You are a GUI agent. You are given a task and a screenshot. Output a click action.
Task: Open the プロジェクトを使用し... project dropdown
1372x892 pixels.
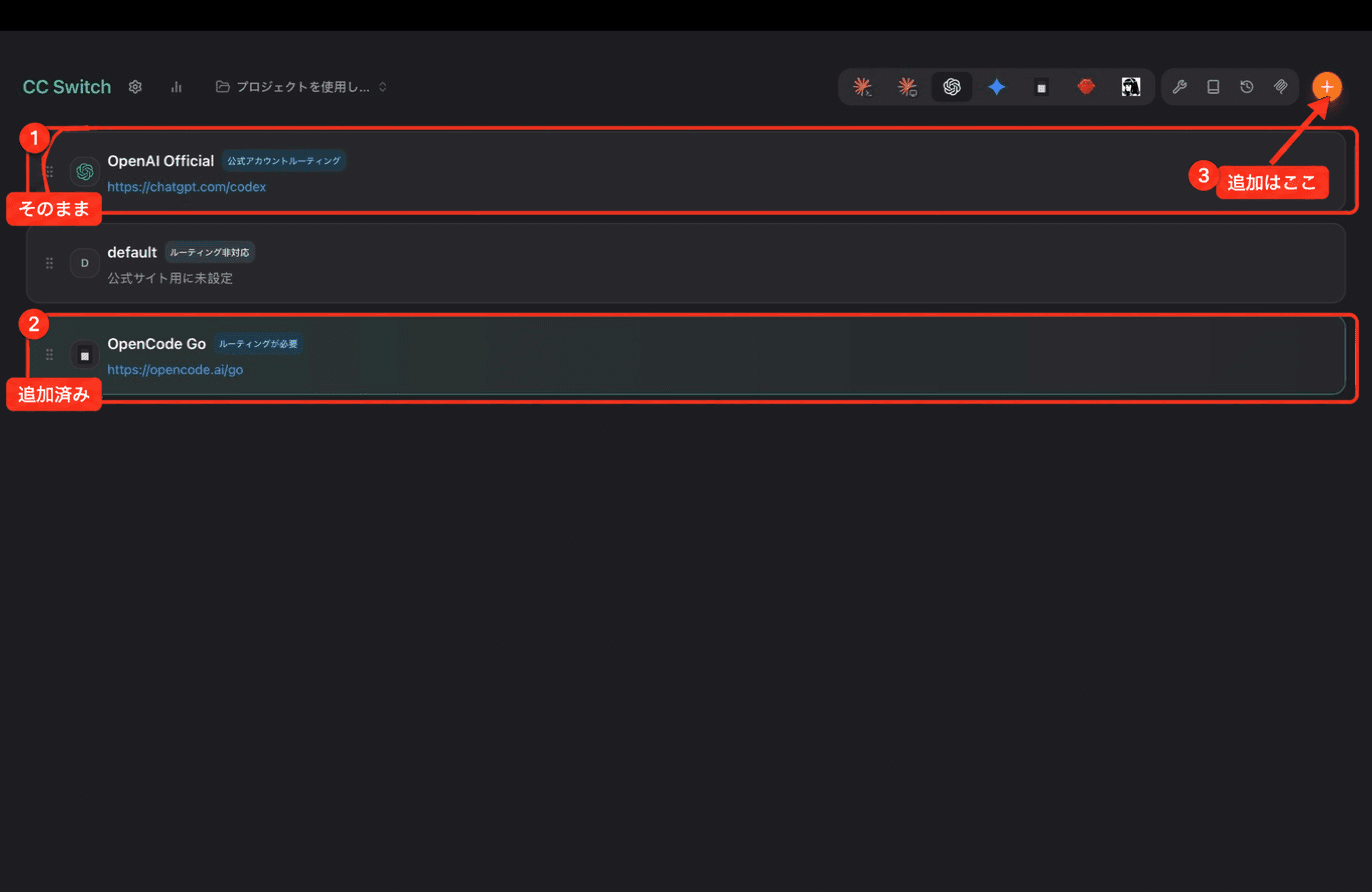(x=301, y=87)
